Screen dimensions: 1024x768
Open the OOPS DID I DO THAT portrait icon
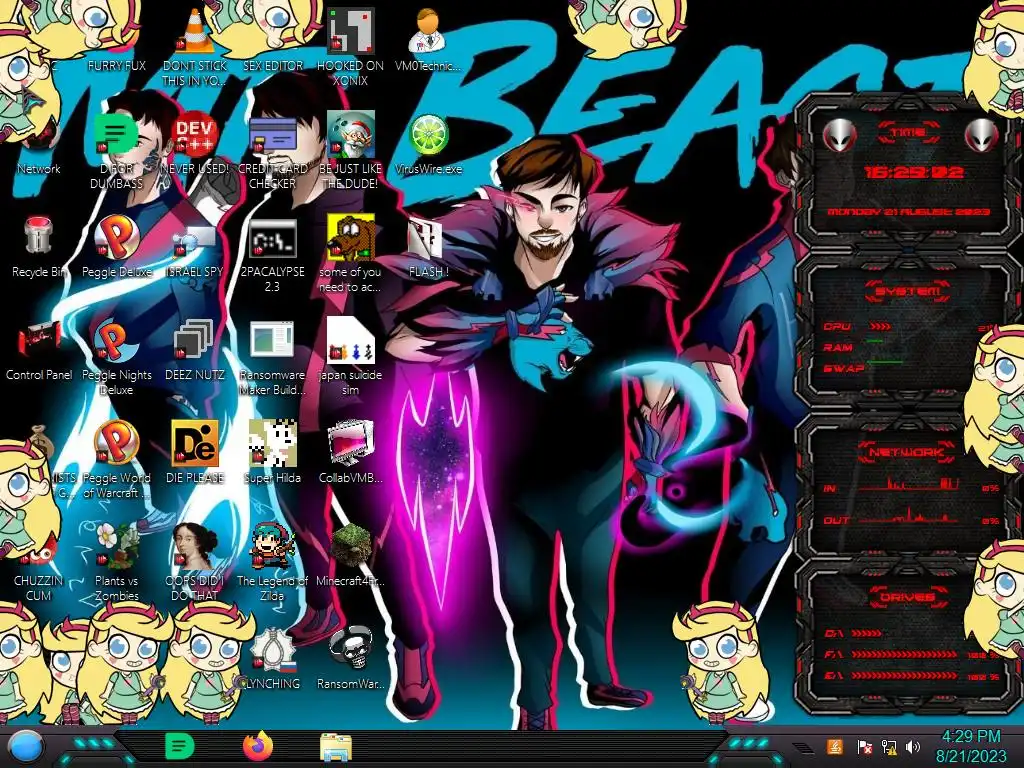195,546
